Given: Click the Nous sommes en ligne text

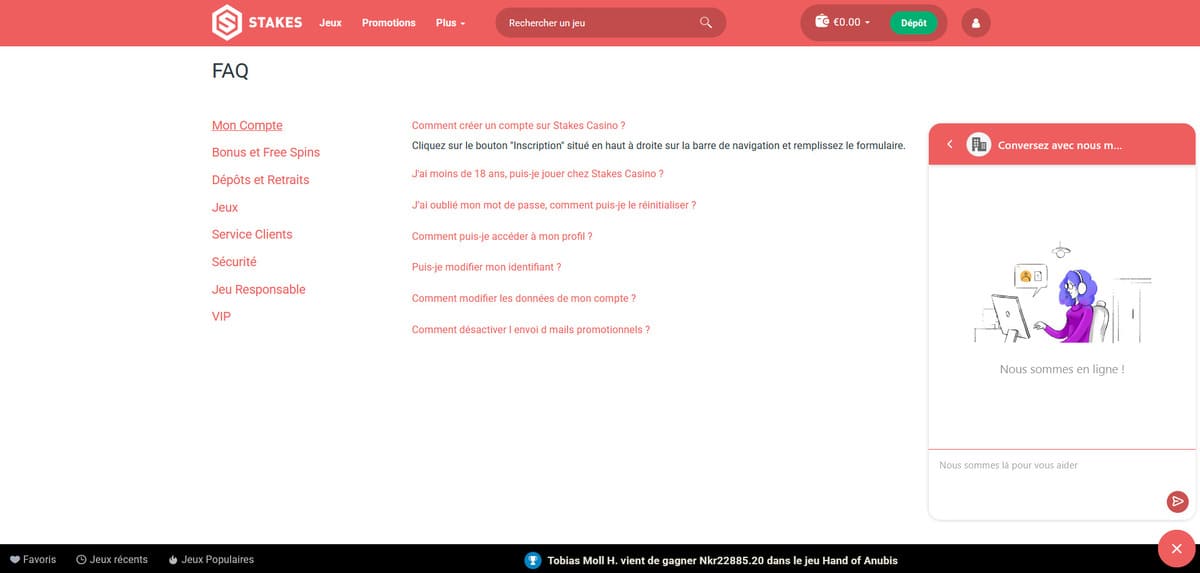Looking at the screenshot, I should coord(1062,369).
